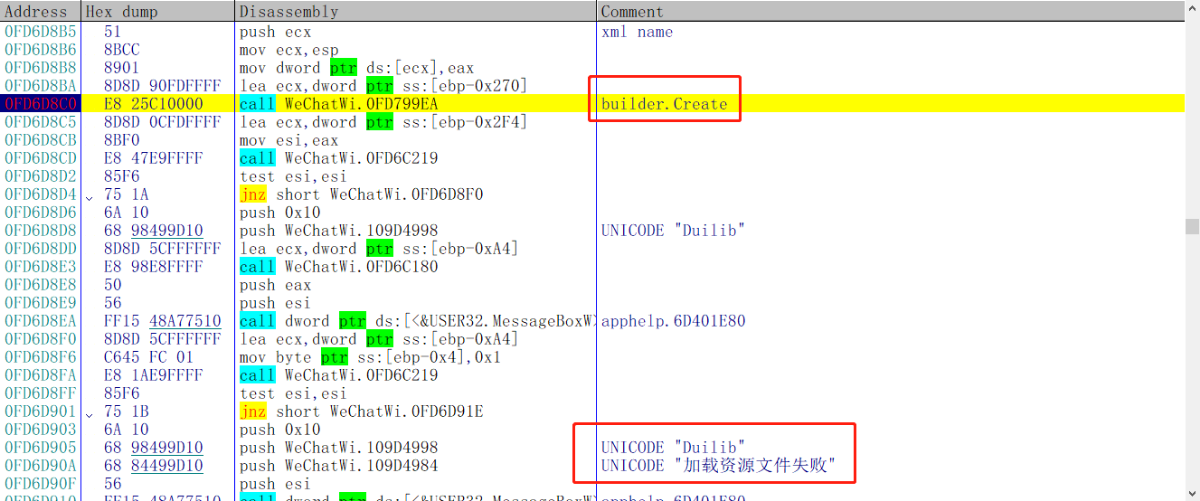The width and height of the screenshot is (1200, 501).
Task: Select address 0FD6D8D8
Action: point(41,231)
